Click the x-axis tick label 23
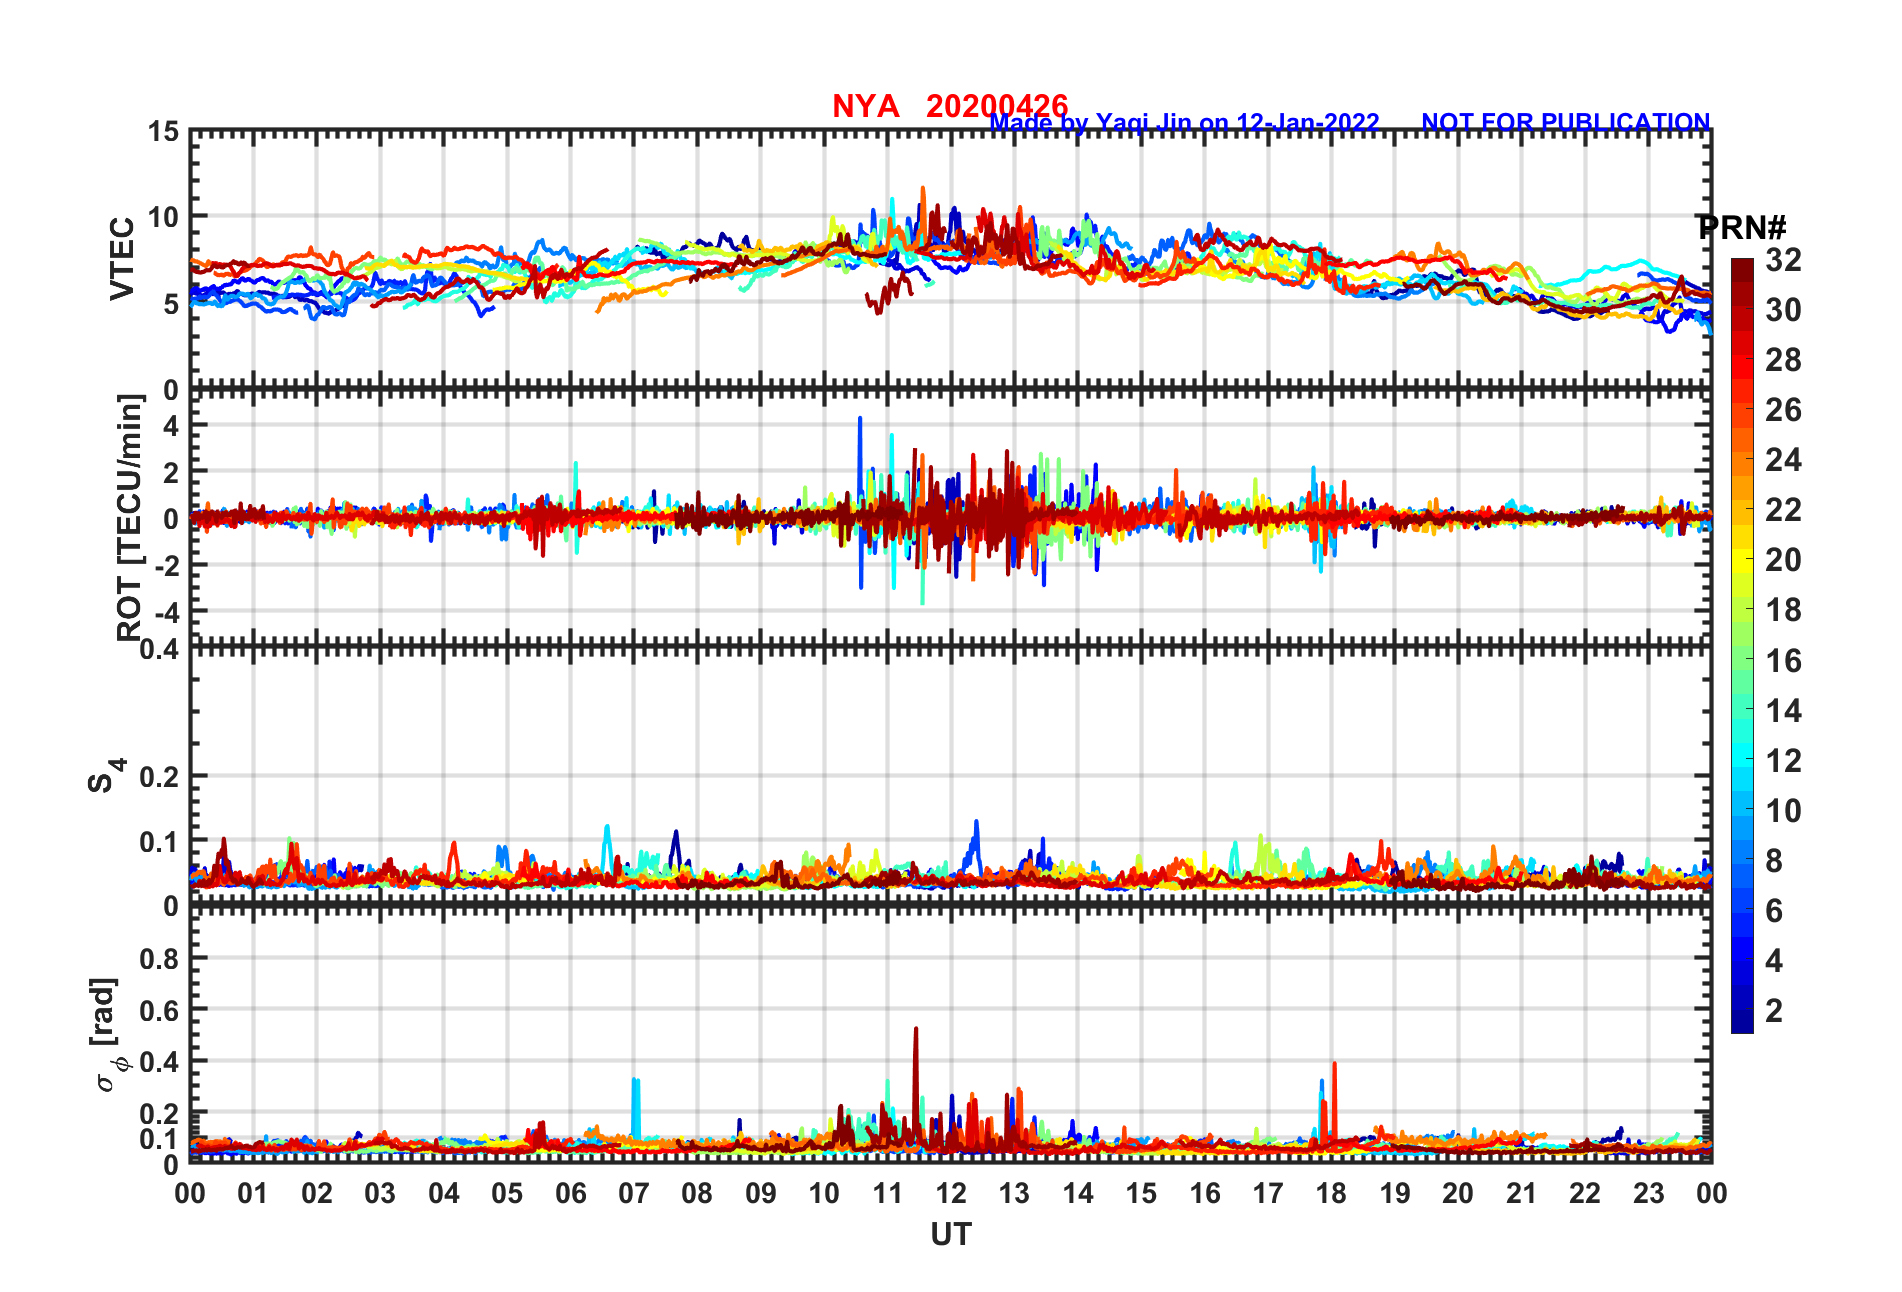 pos(1648,1193)
